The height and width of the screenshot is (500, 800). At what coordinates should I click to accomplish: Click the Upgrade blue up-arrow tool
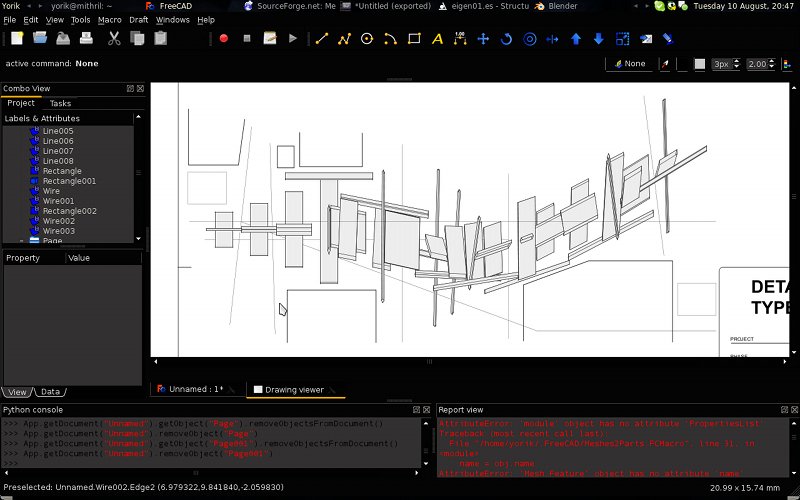tap(576, 39)
